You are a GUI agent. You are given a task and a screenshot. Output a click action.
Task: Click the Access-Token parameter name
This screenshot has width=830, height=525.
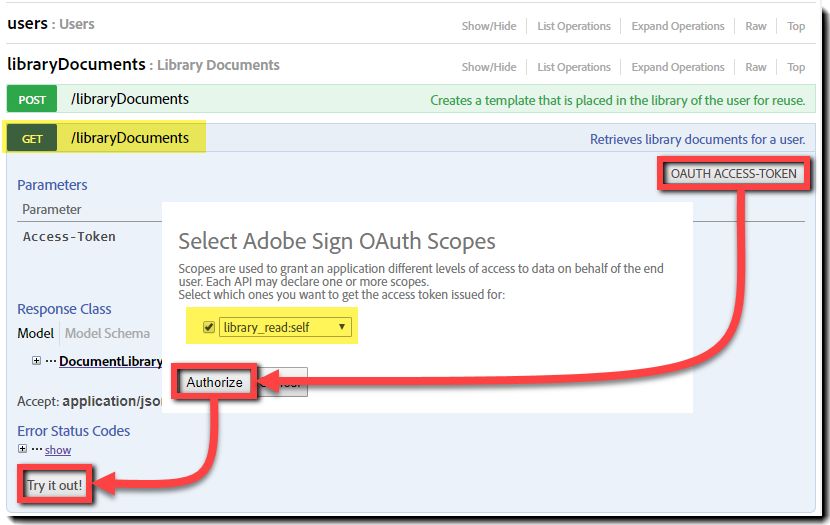pyautogui.click(x=69, y=237)
